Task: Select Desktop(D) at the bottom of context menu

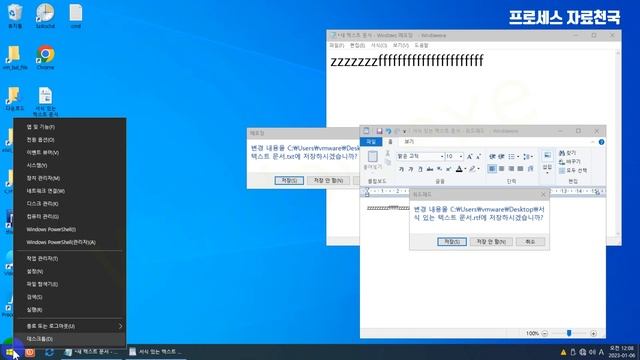Action: (x=70, y=339)
